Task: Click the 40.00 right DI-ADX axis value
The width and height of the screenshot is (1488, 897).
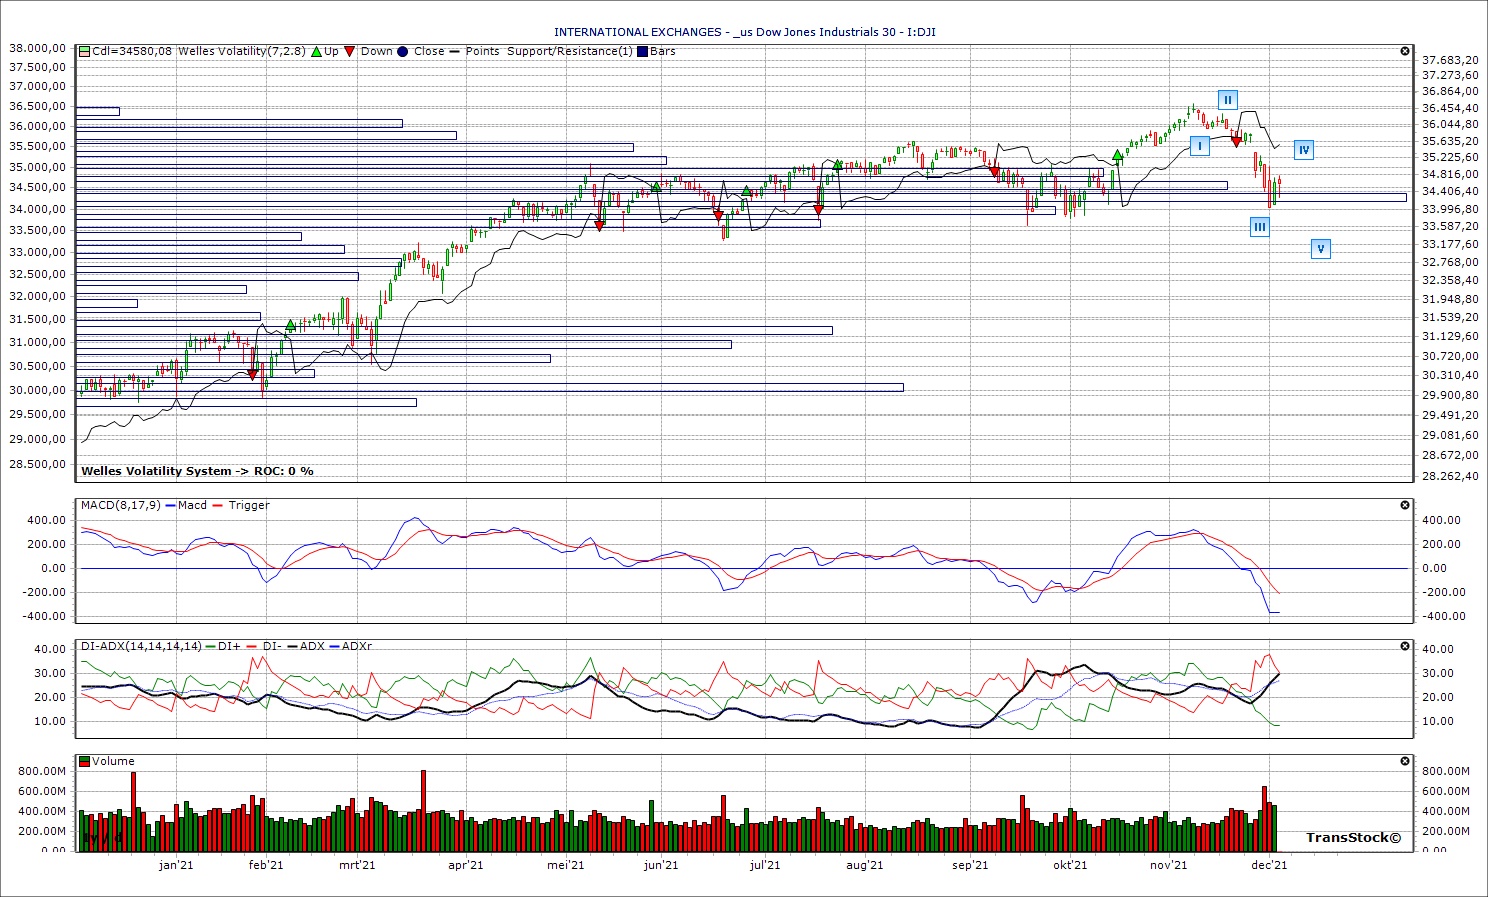Action: [1438, 649]
